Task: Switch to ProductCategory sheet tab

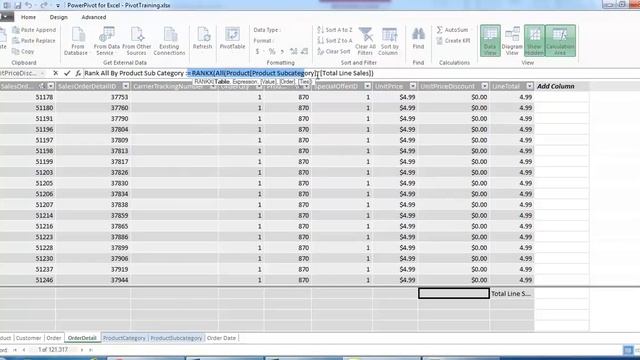Action: click(x=124, y=338)
